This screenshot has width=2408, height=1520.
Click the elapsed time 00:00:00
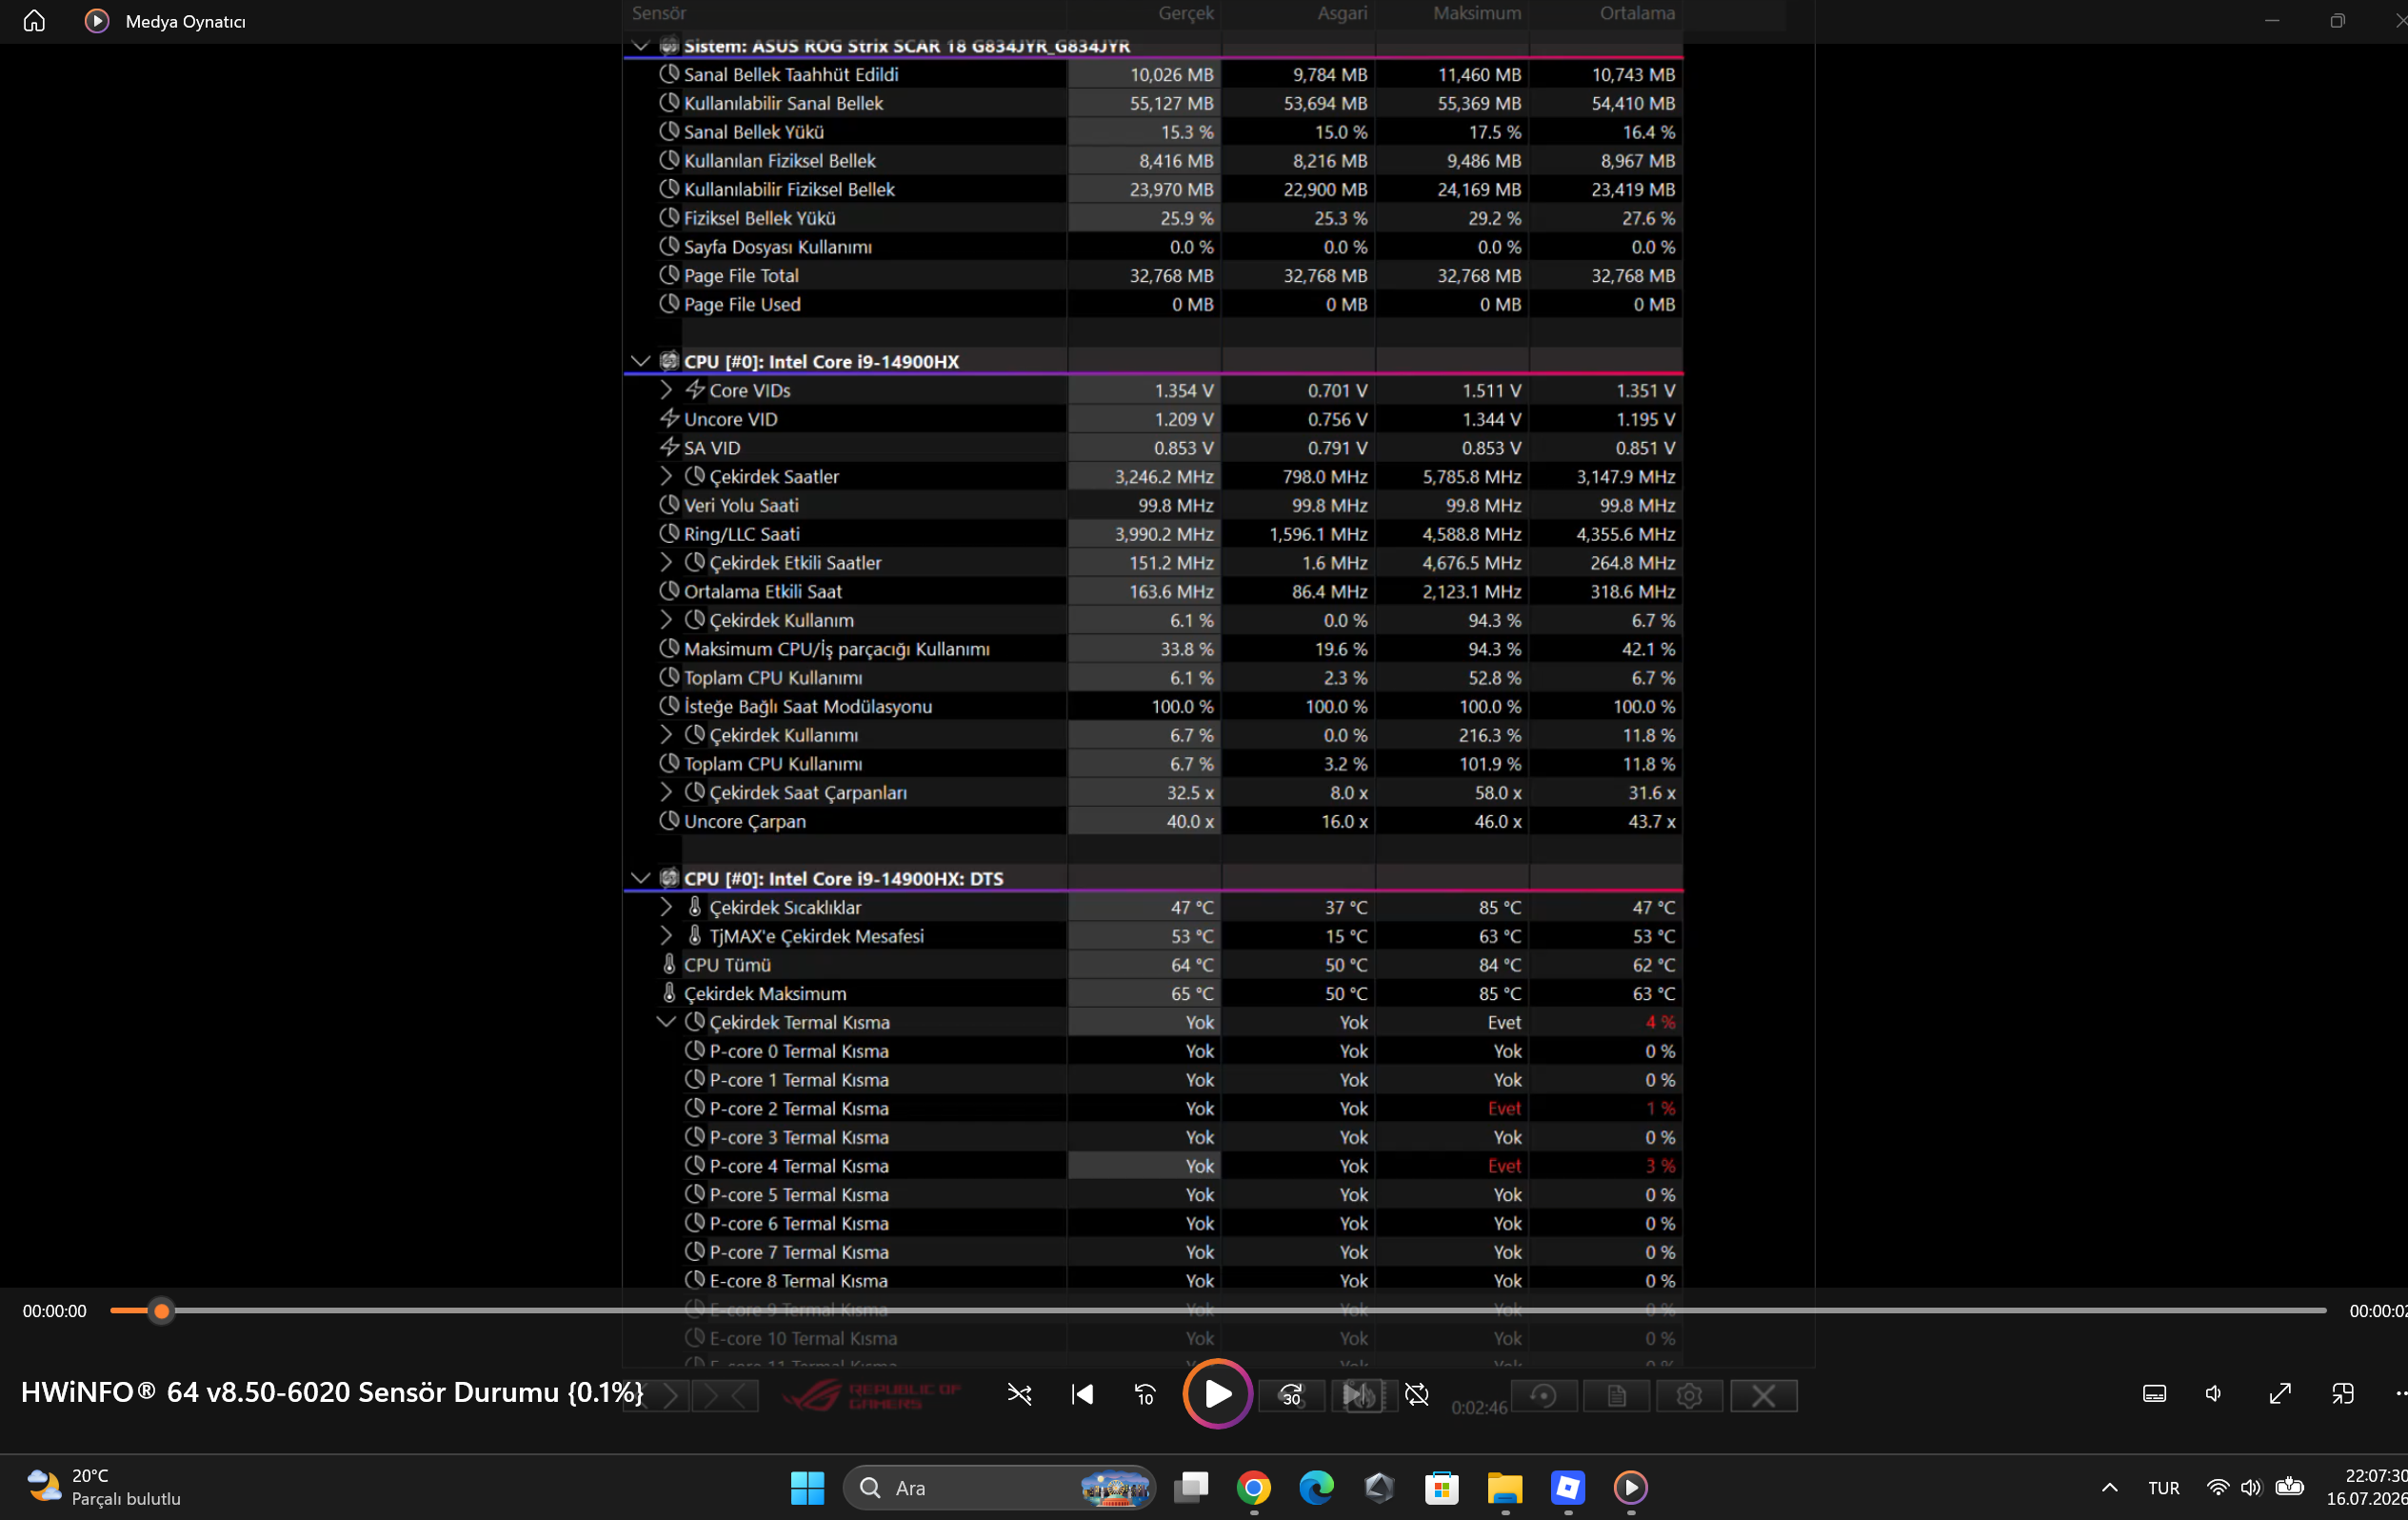click(x=55, y=1311)
